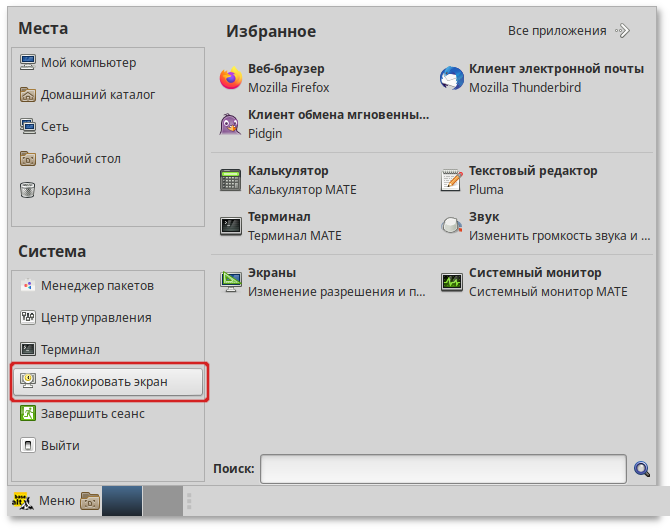Open Мой компьютер place
This screenshot has width=670, height=530.
(87, 63)
